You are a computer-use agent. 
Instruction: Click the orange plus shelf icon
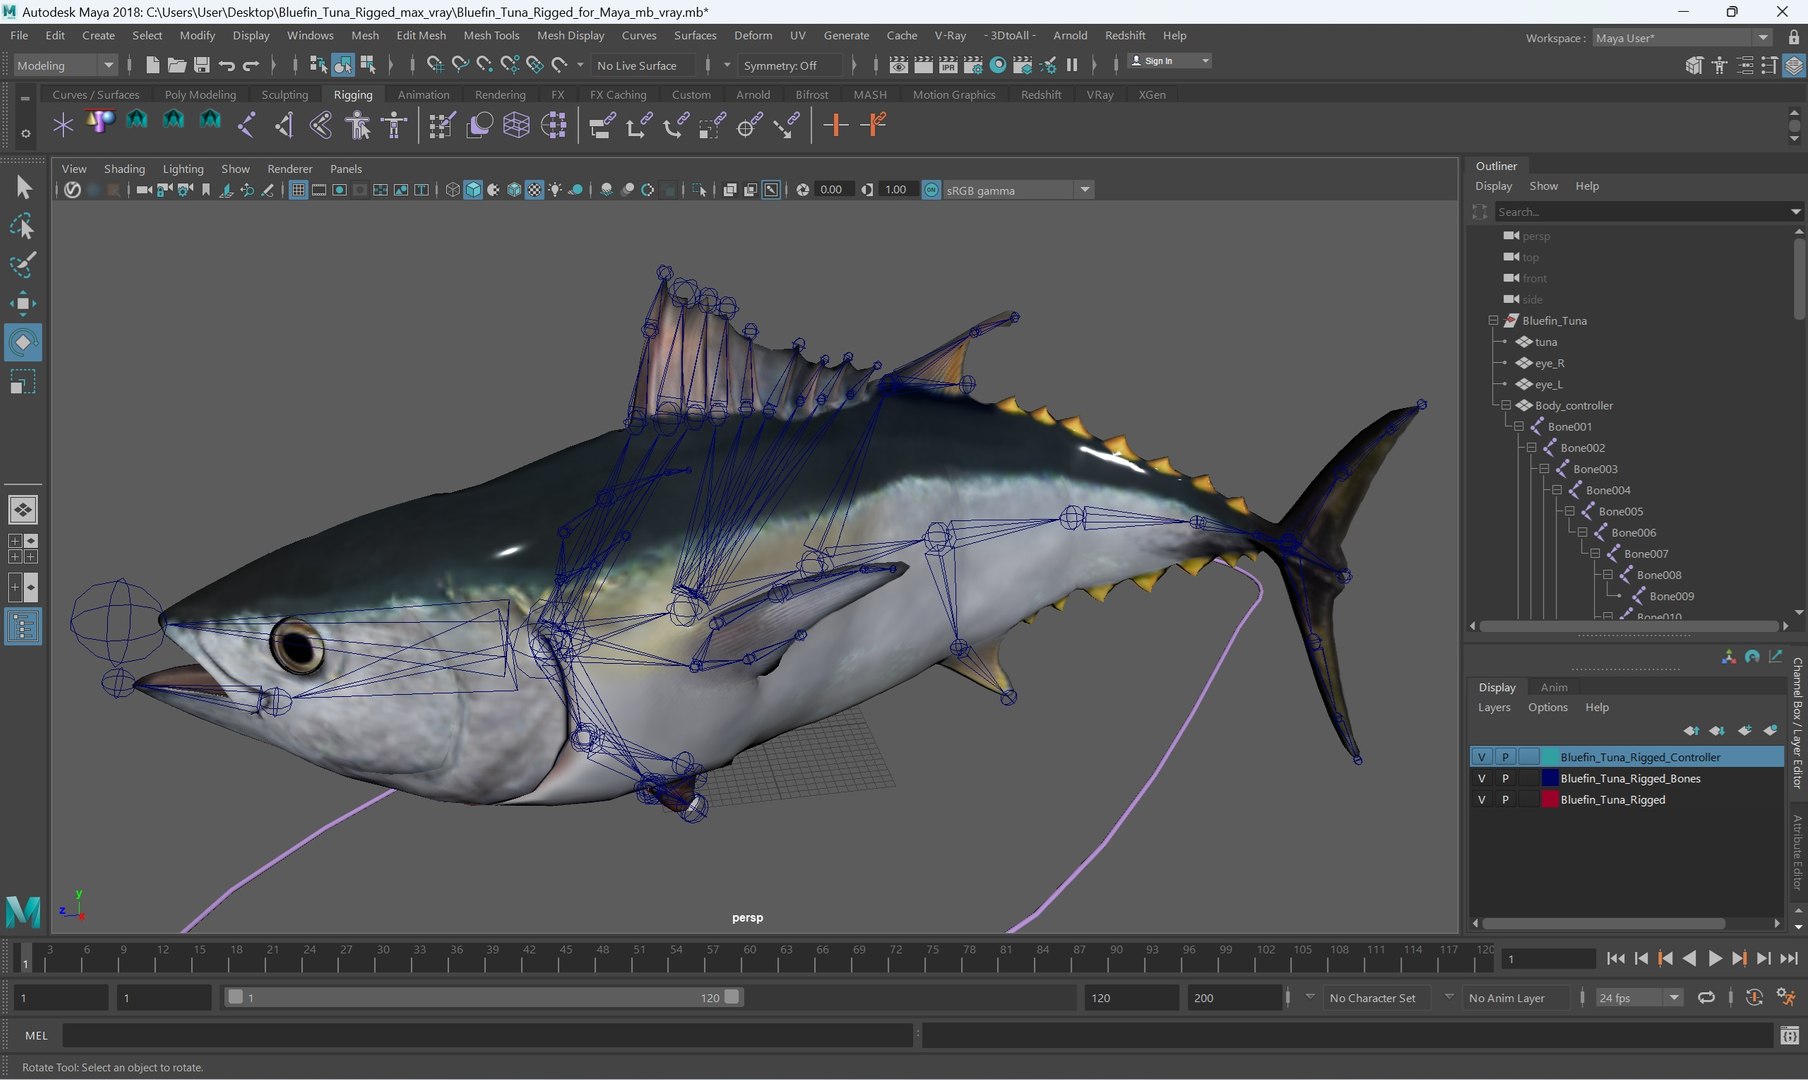click(x=835, y=125)
